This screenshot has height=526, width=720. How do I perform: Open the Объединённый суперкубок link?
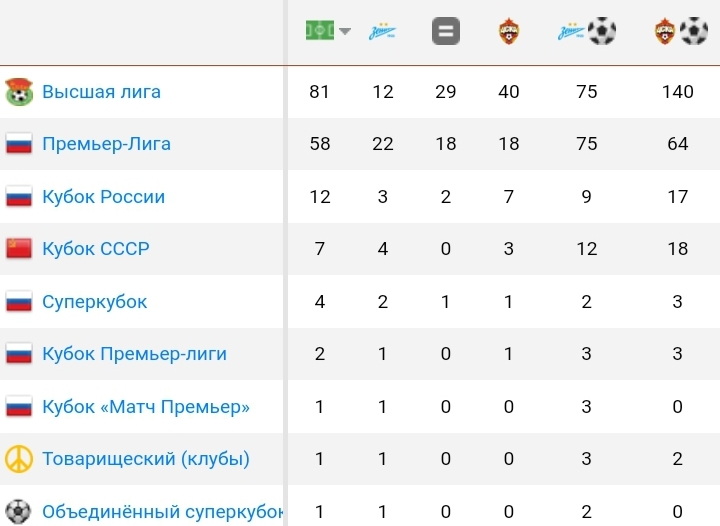tap(163, 512)
